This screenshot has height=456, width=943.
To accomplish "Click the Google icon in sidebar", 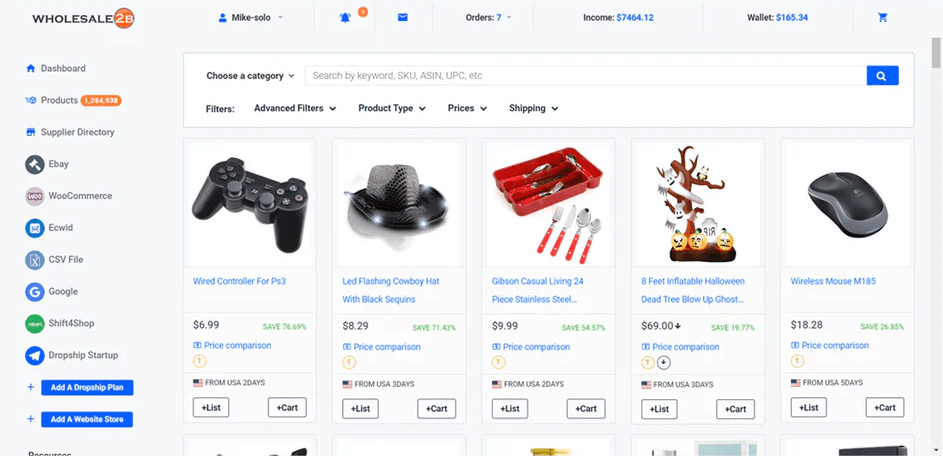I will (34, 292).
